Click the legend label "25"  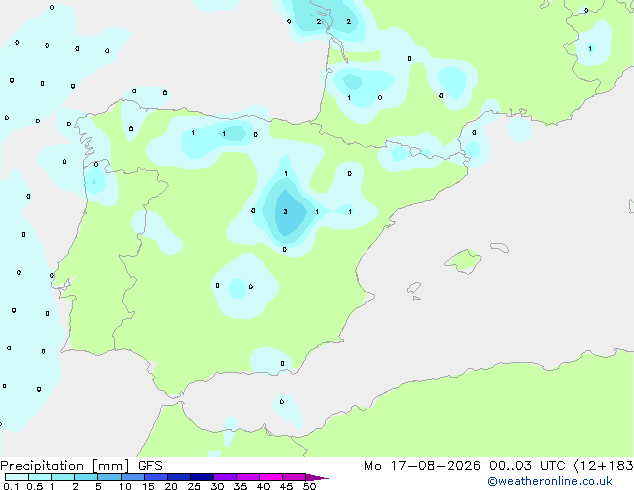point(194,486)
